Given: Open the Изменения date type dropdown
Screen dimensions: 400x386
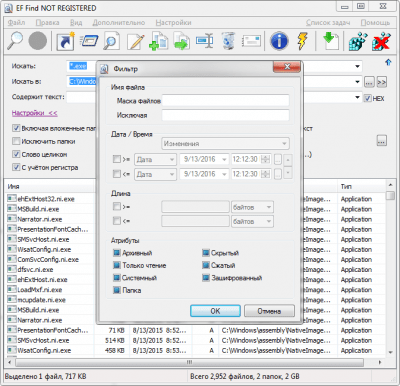Looking at the screenshot, I should [x=225, y=144].
